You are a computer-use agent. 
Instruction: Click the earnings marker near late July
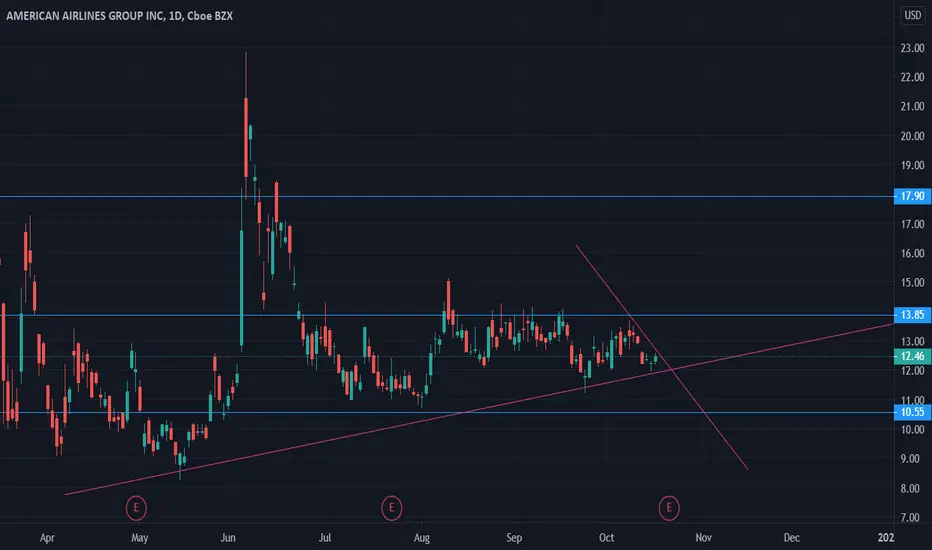[x=391, y=508]
